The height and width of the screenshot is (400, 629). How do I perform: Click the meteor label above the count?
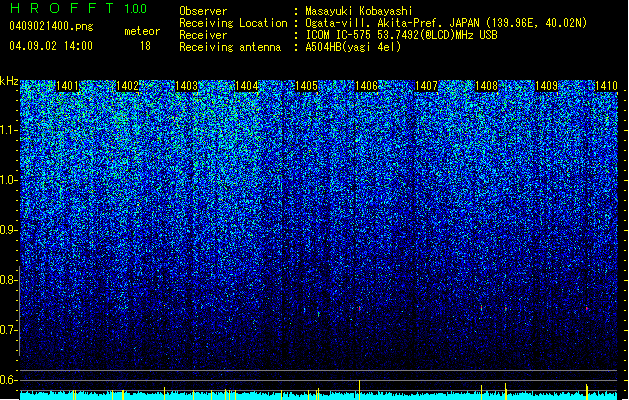pos(142,31)
